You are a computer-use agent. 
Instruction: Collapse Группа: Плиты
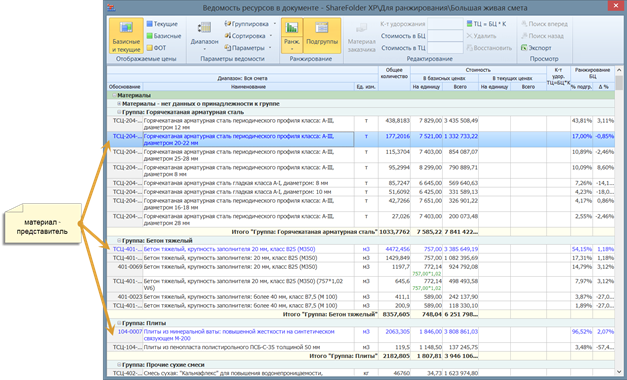pos(119,323)
